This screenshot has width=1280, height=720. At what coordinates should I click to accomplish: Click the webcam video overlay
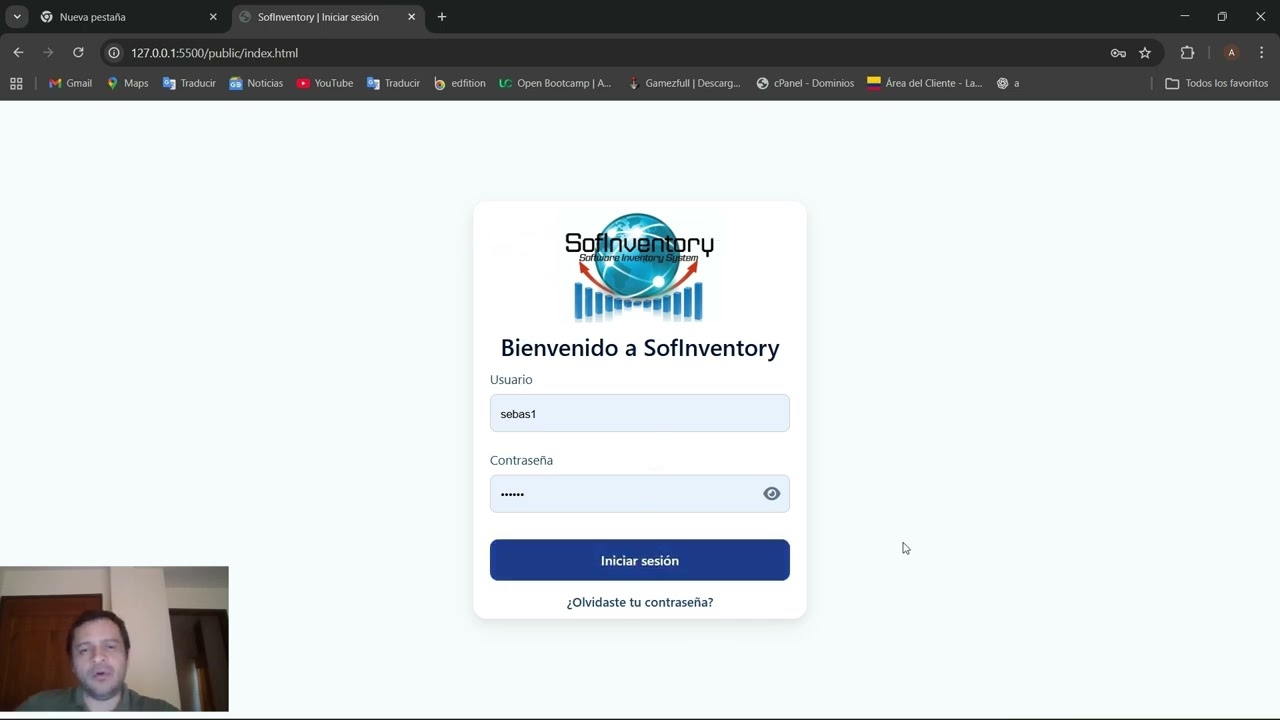(x=114, y=639)
